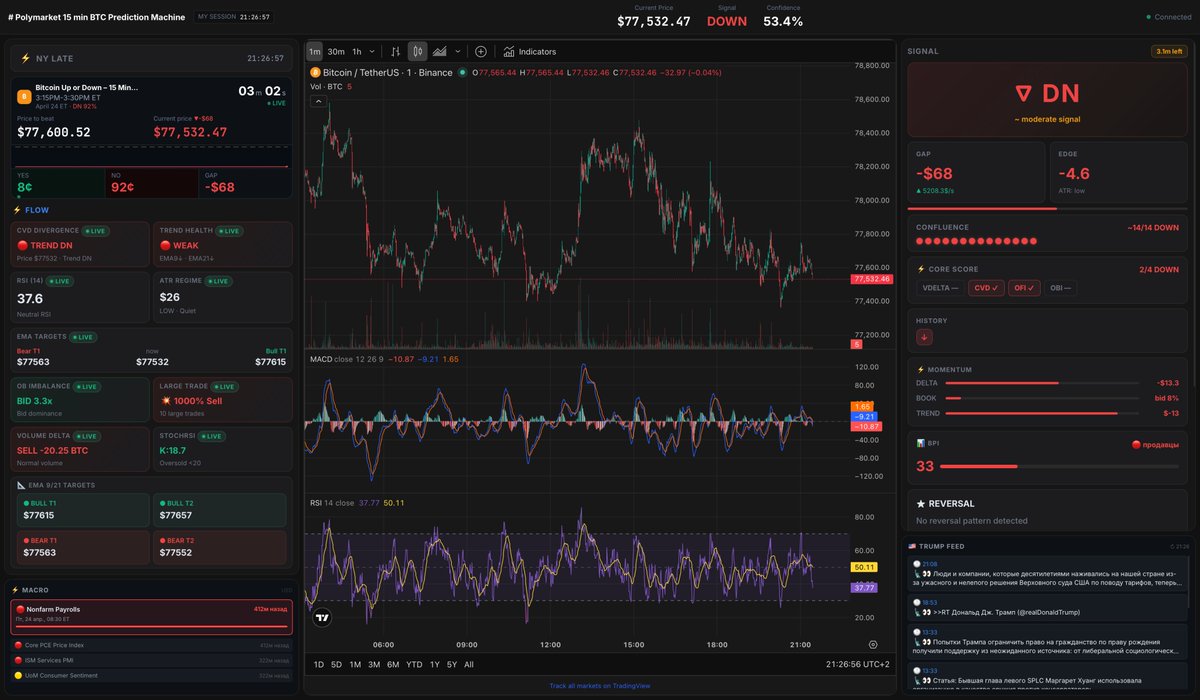The height and width of the screenshot is (700, 1200).
Task: Open the Indicators panel
Action: pyautogui.click(x=530, y=51)
